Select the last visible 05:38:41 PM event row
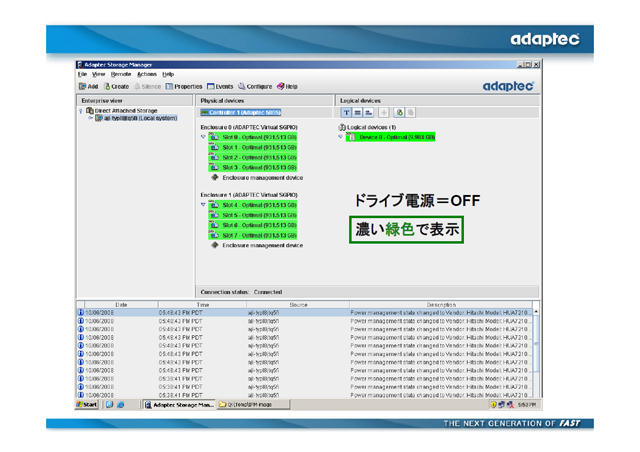The width and height of the screenshot is (640, 452). [305, 395]
